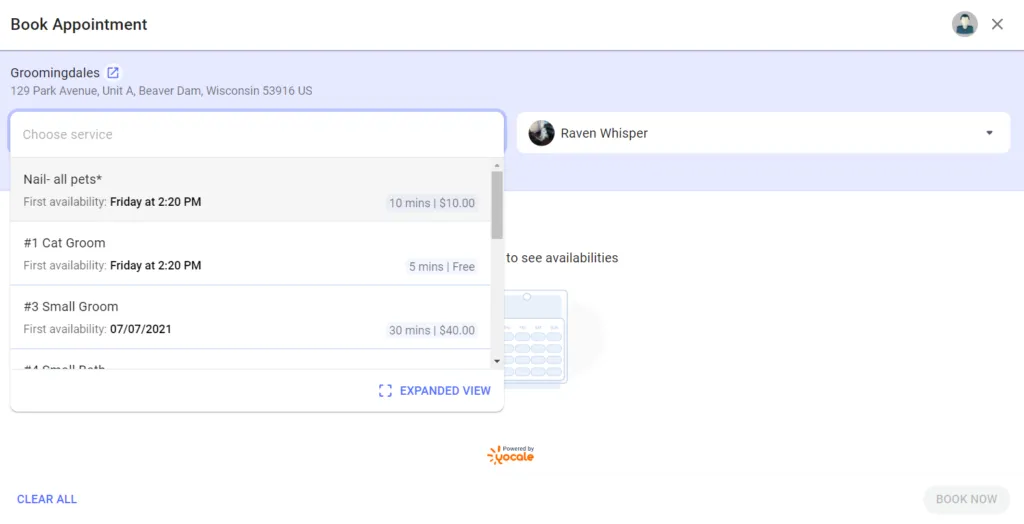Click CLEAR ALL button

[47, 499]
